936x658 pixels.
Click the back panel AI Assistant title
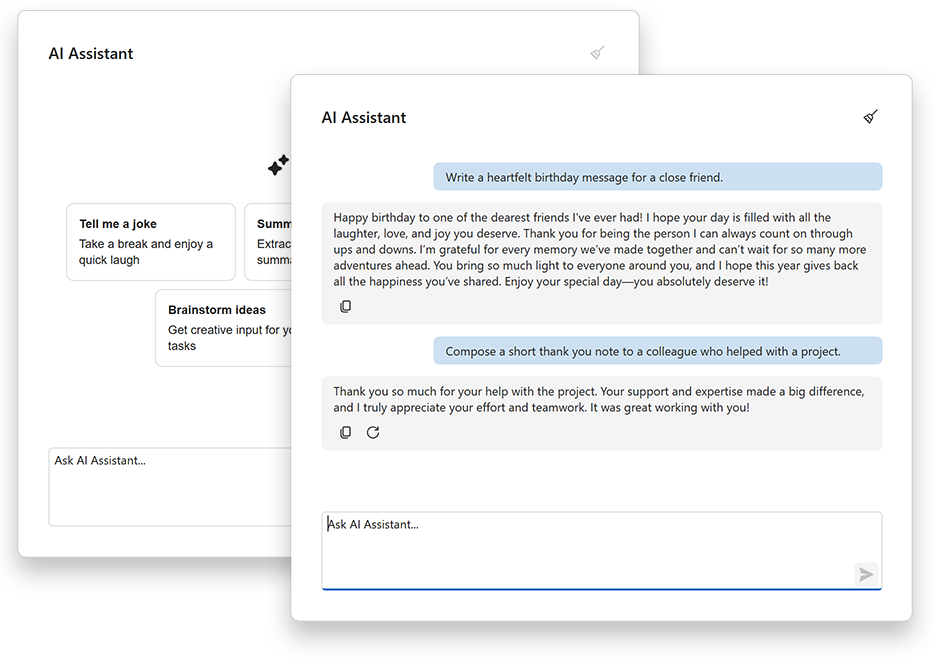91,54
